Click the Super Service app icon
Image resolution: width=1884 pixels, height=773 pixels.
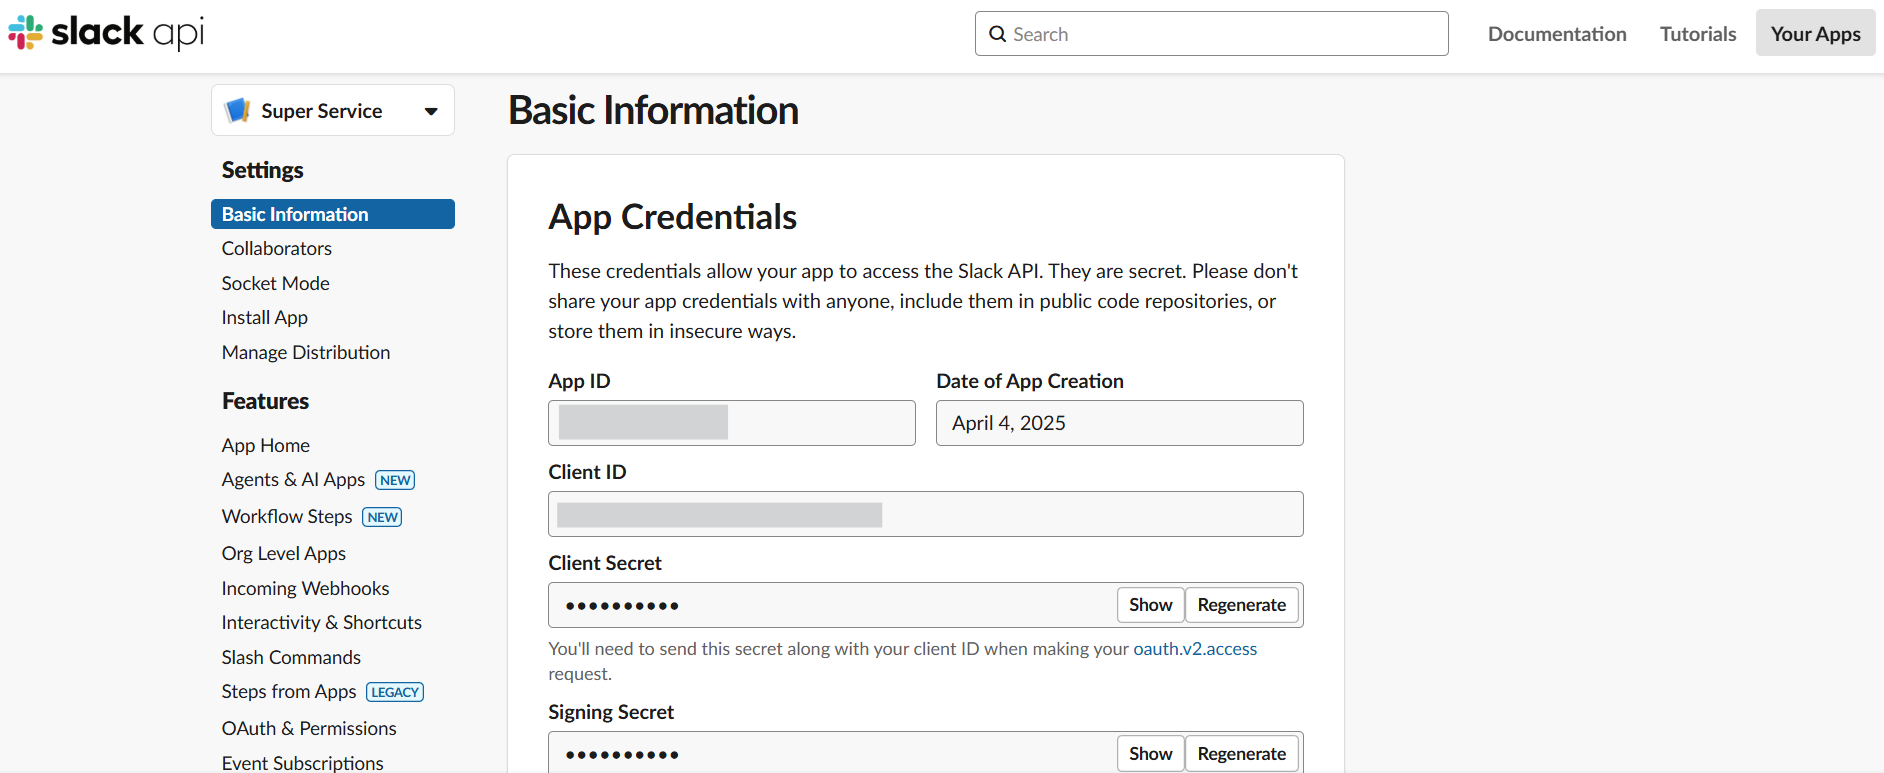coord(238,110)
